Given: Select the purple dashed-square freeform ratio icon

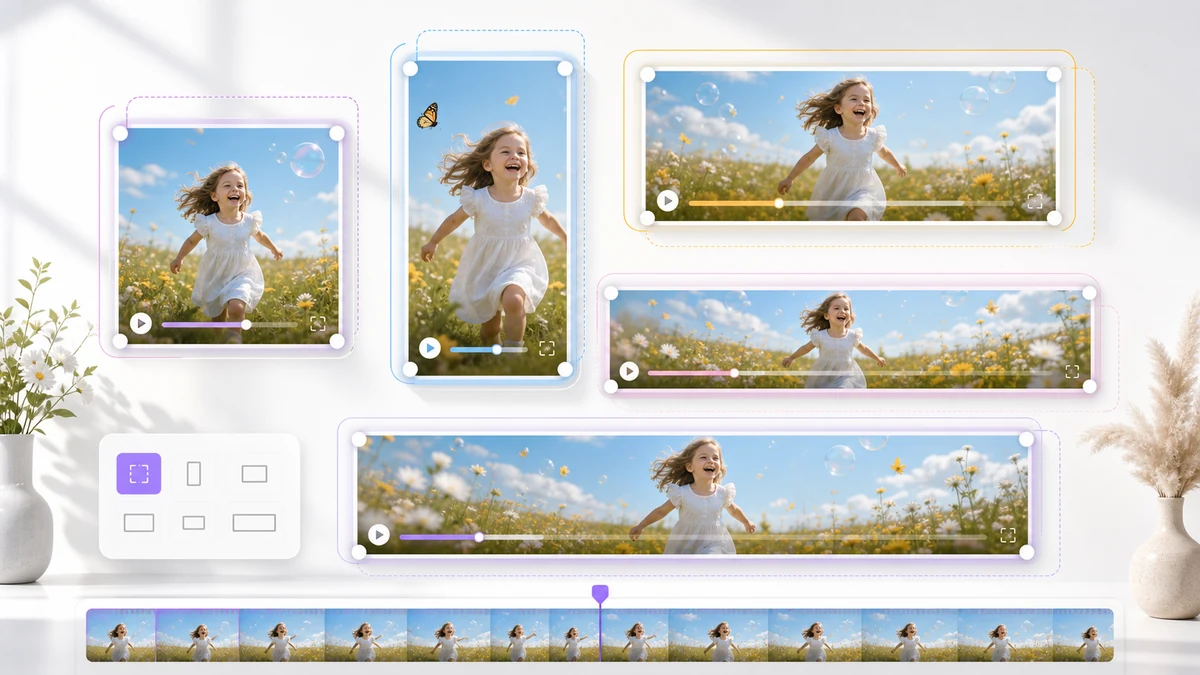Looking at the screenshot, I should point(139,473).
